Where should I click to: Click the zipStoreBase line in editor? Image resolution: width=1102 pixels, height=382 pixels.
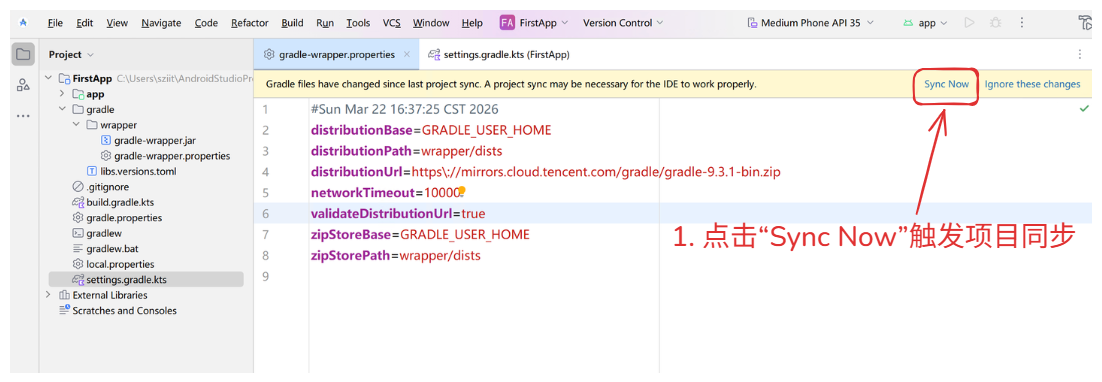click(x=420, y=235)
